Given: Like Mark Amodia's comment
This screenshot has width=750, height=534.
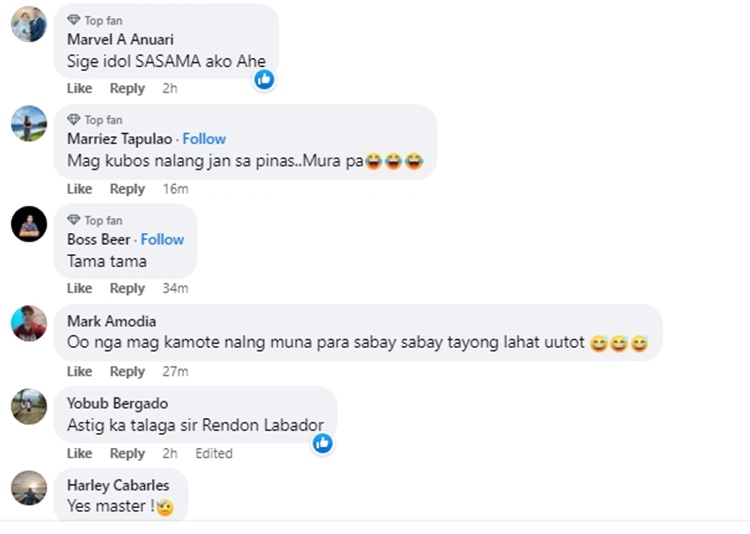Looking at the screenshot, I should tap(79, 371).
